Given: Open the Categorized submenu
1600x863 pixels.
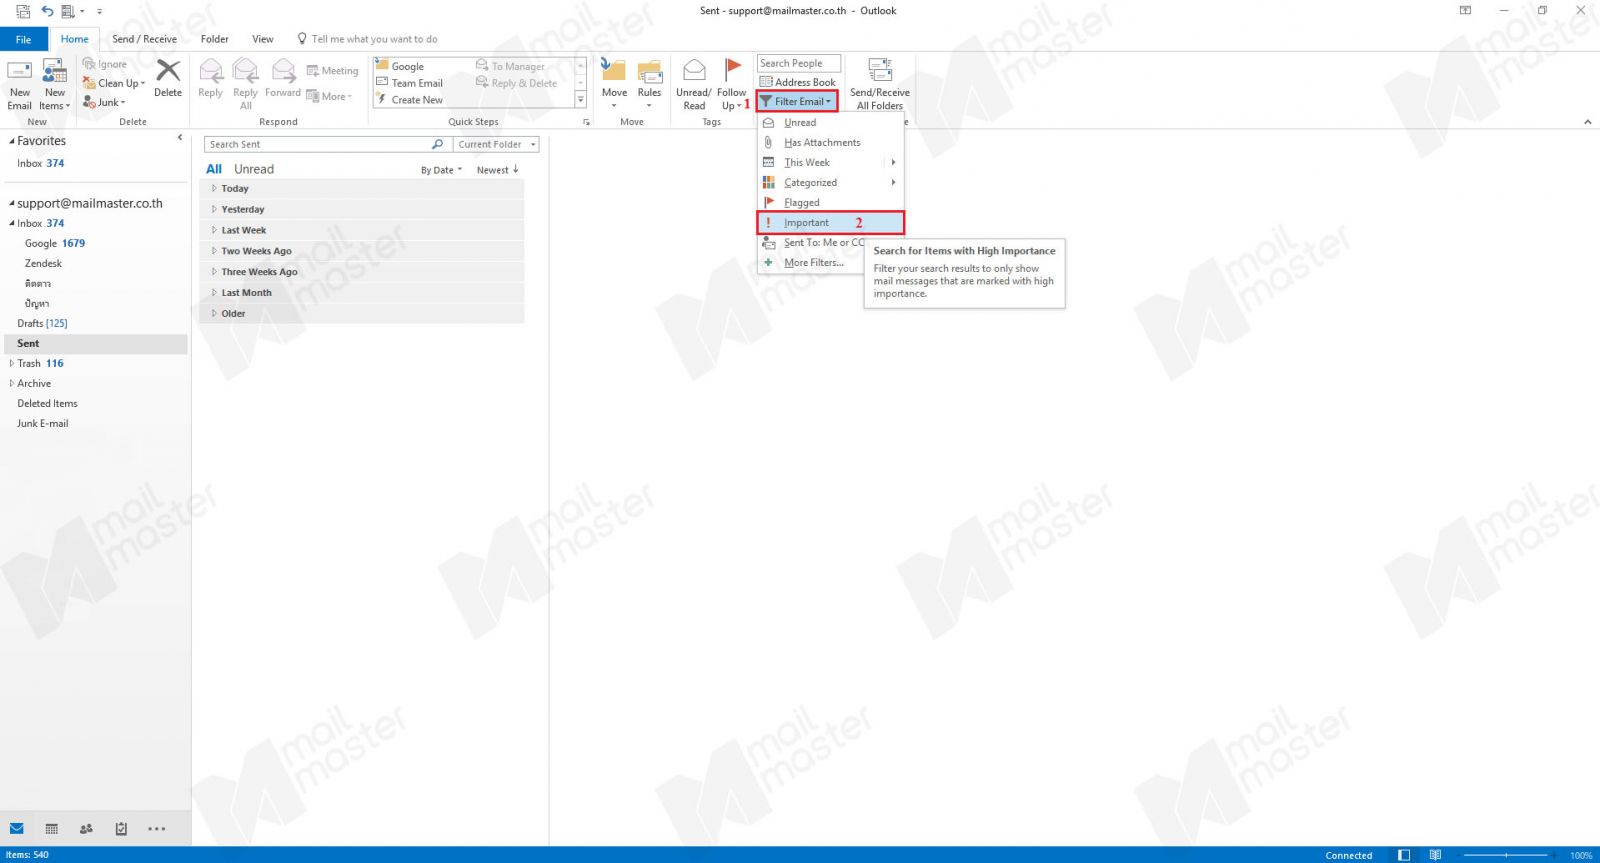Looking at the screenshot, I should click(x=830, y=183).
